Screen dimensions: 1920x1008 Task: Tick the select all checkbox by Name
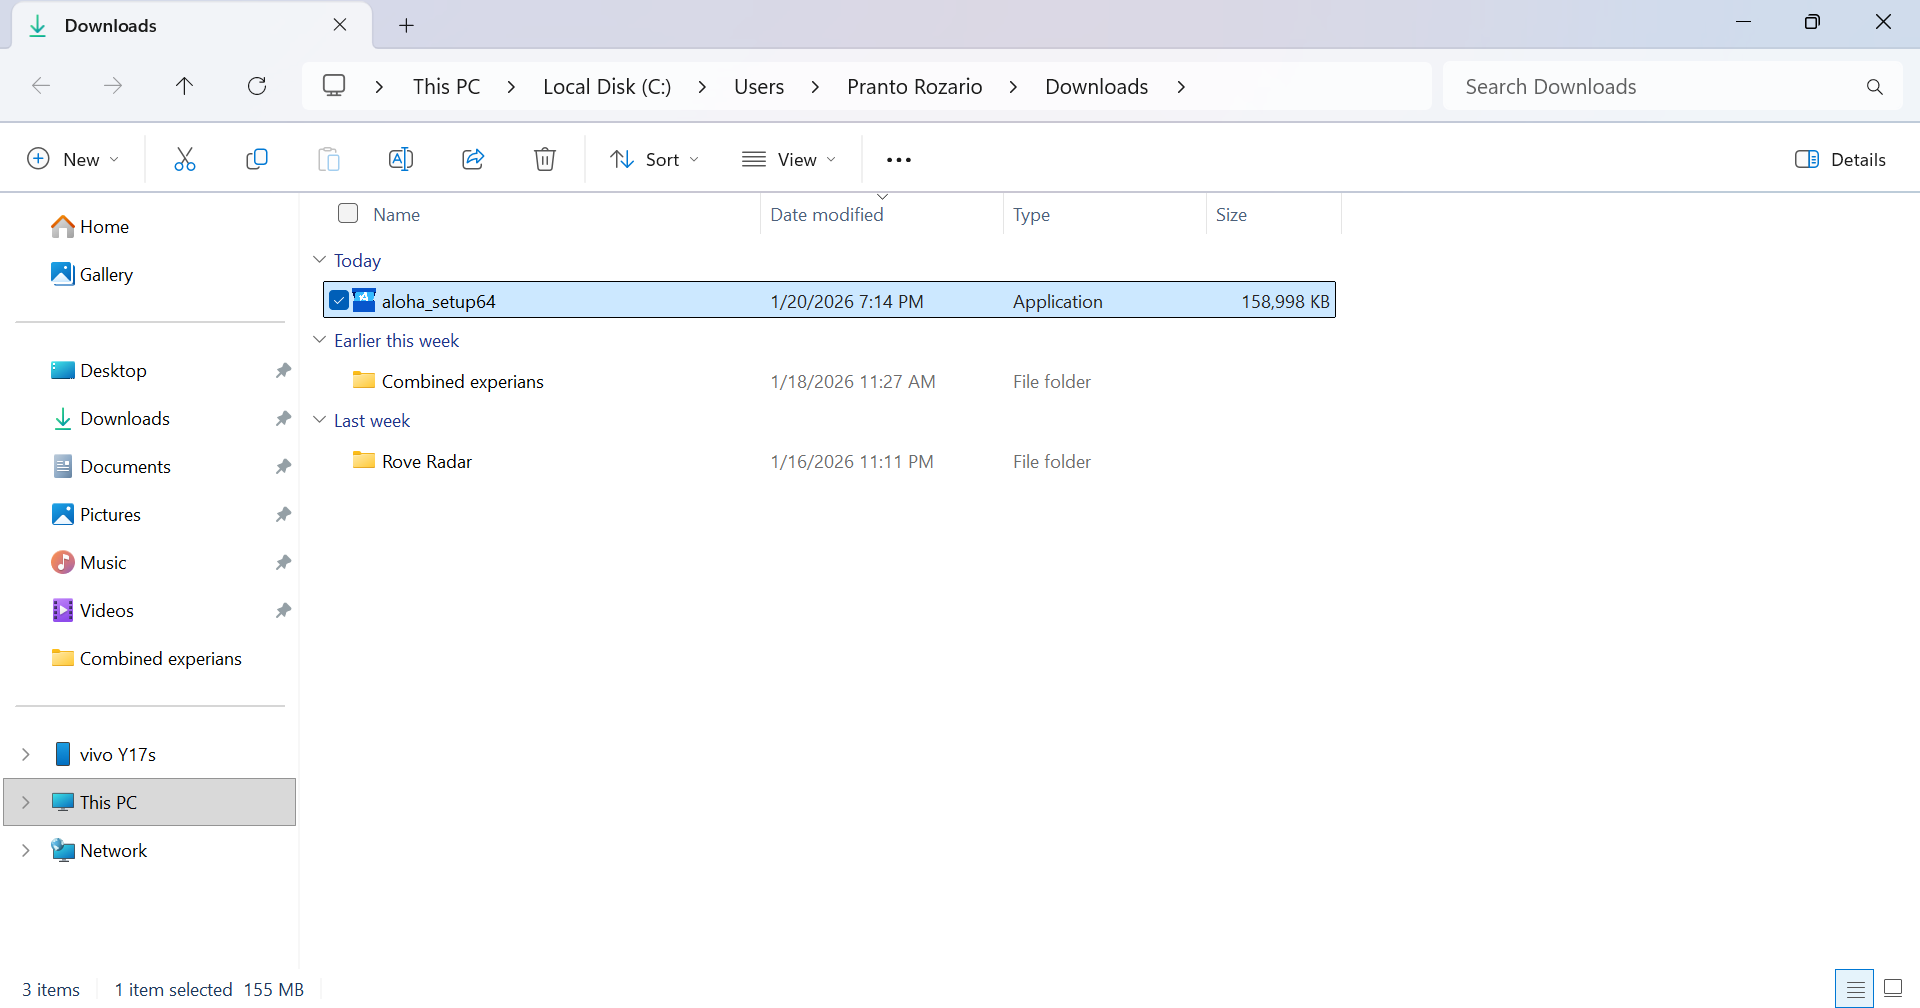[x=348, y=213]
